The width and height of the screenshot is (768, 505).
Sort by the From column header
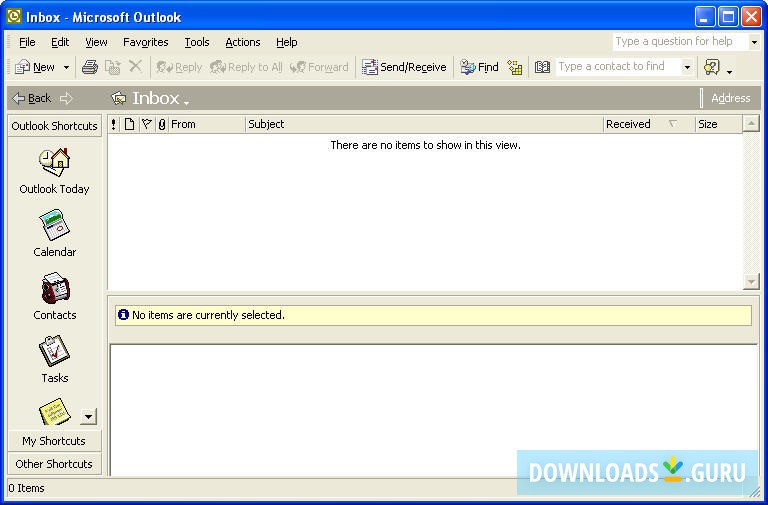(207, 124)
